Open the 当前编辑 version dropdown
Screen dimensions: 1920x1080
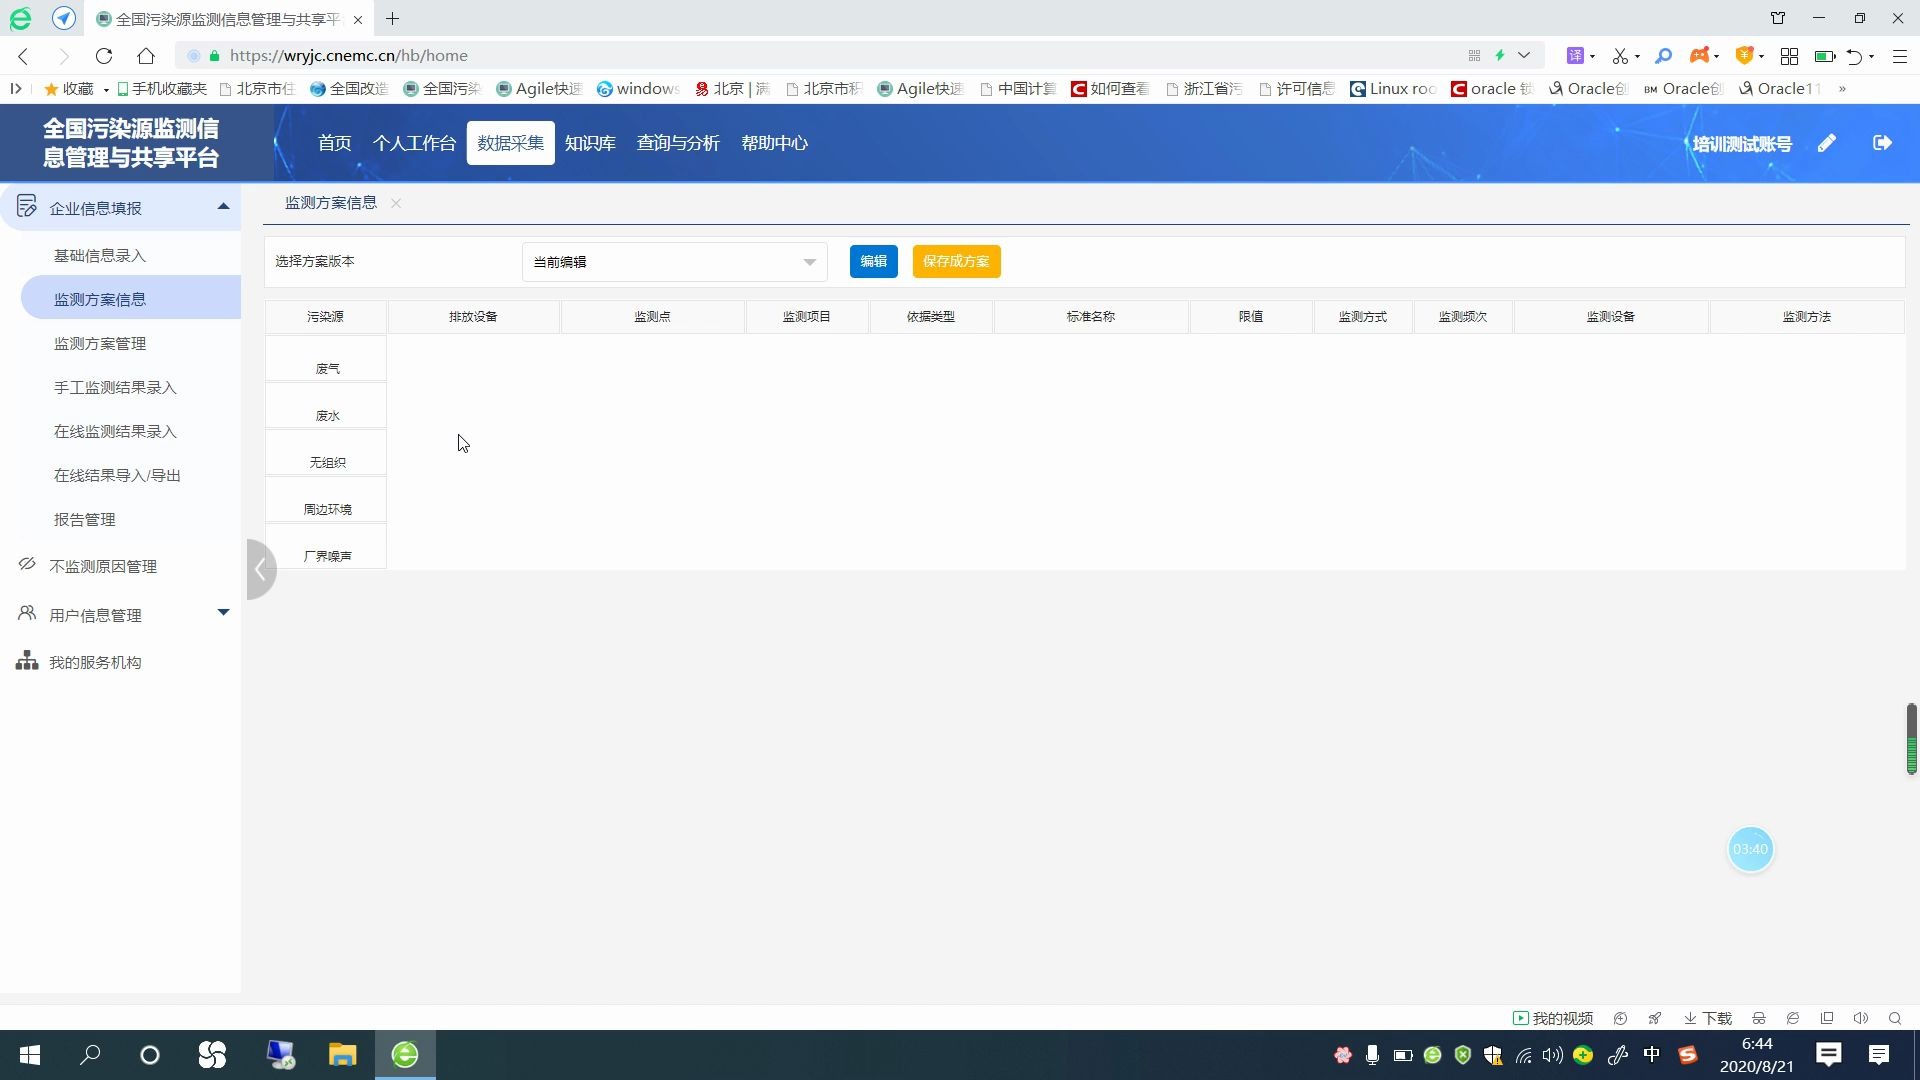674,262
